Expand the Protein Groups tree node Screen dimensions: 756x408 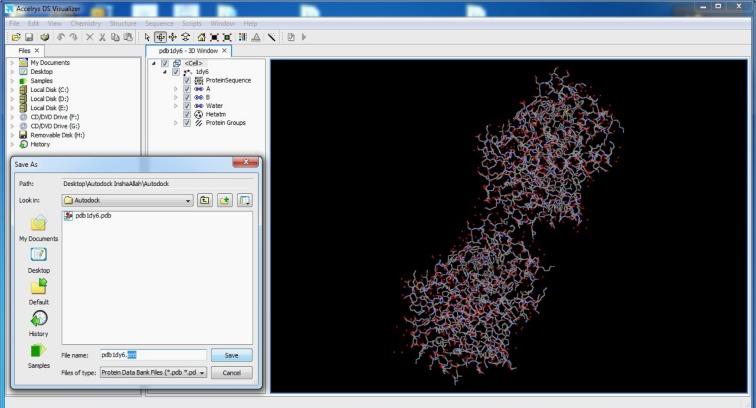point(176,123)
